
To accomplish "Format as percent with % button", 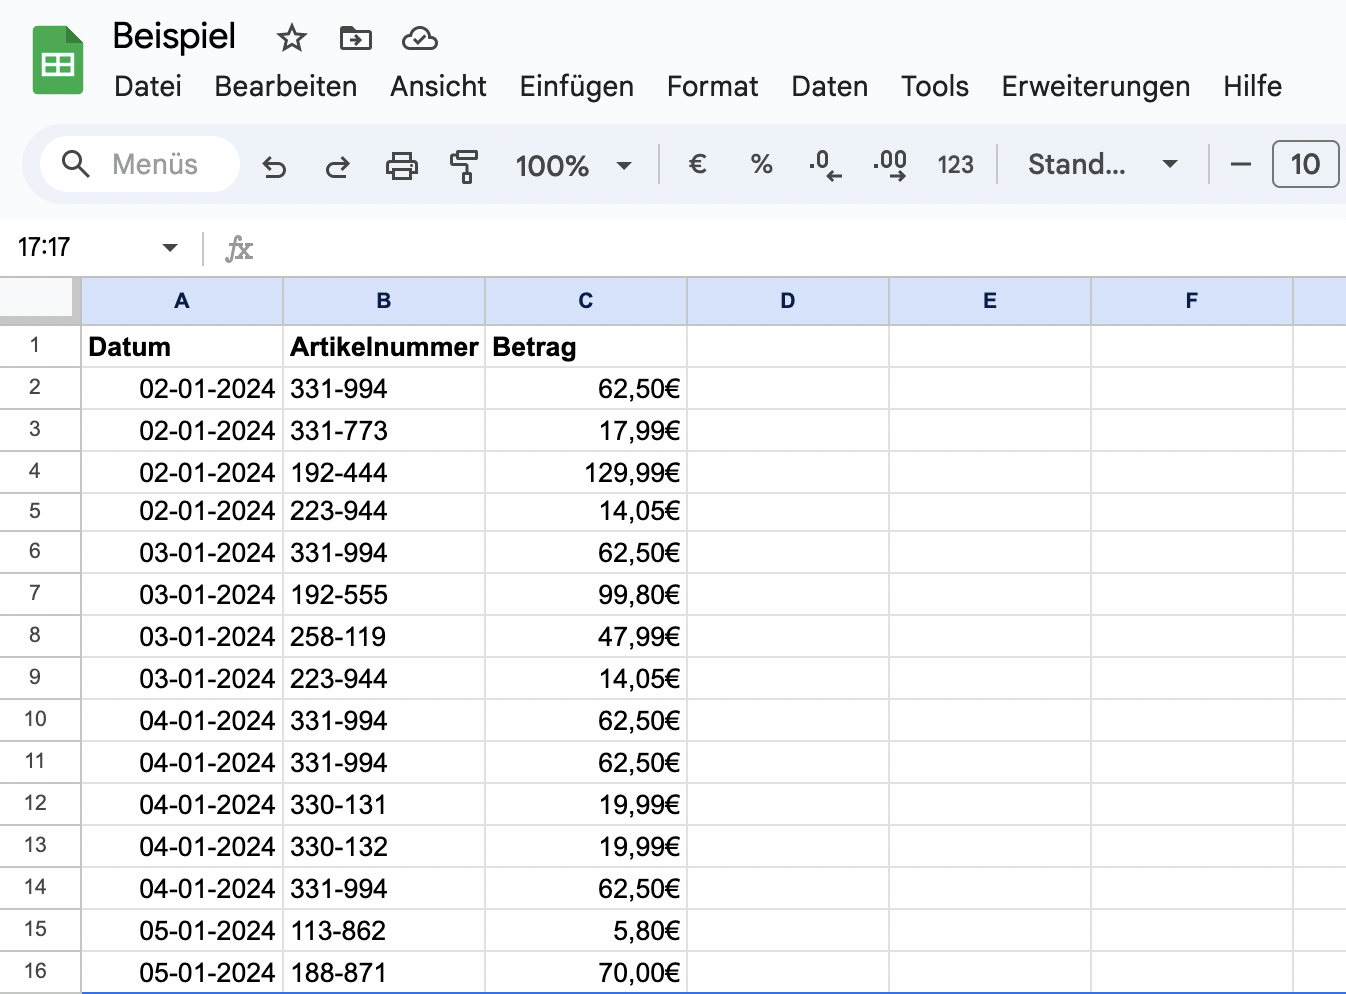I will click(x=762, y=164).
